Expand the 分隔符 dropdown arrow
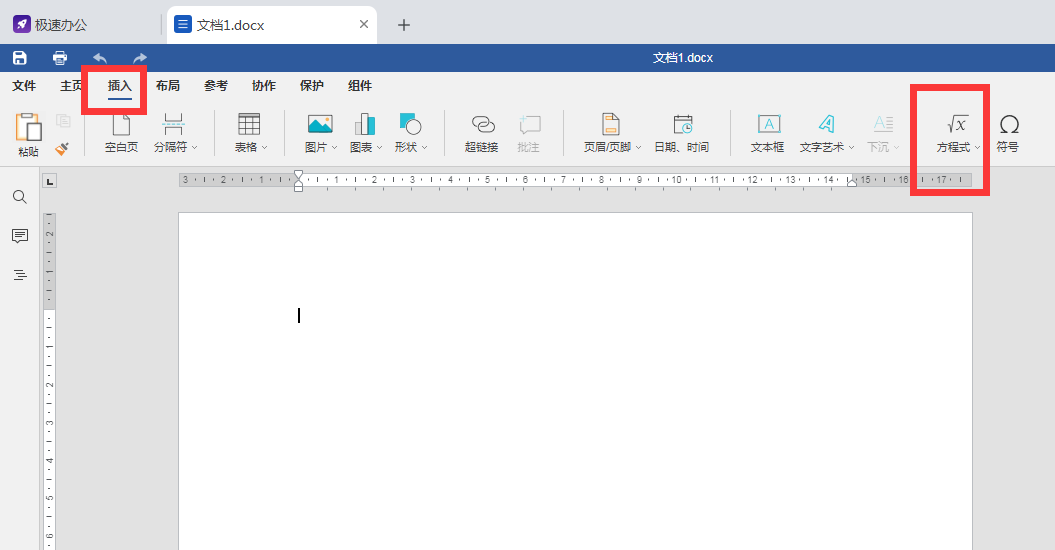 [x=194, y=147]
